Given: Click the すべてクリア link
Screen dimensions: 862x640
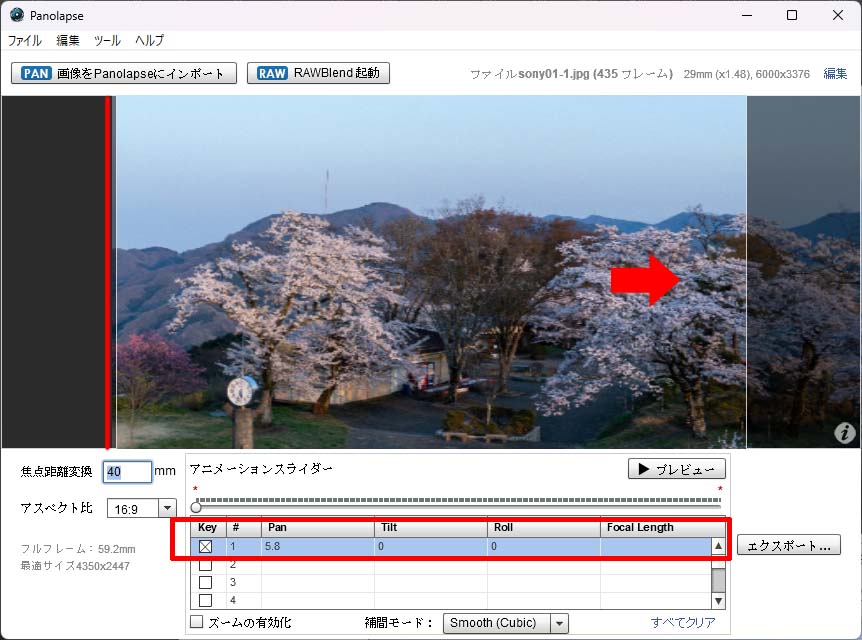Looking at the screenshot, I should click(x=683, y=623).
